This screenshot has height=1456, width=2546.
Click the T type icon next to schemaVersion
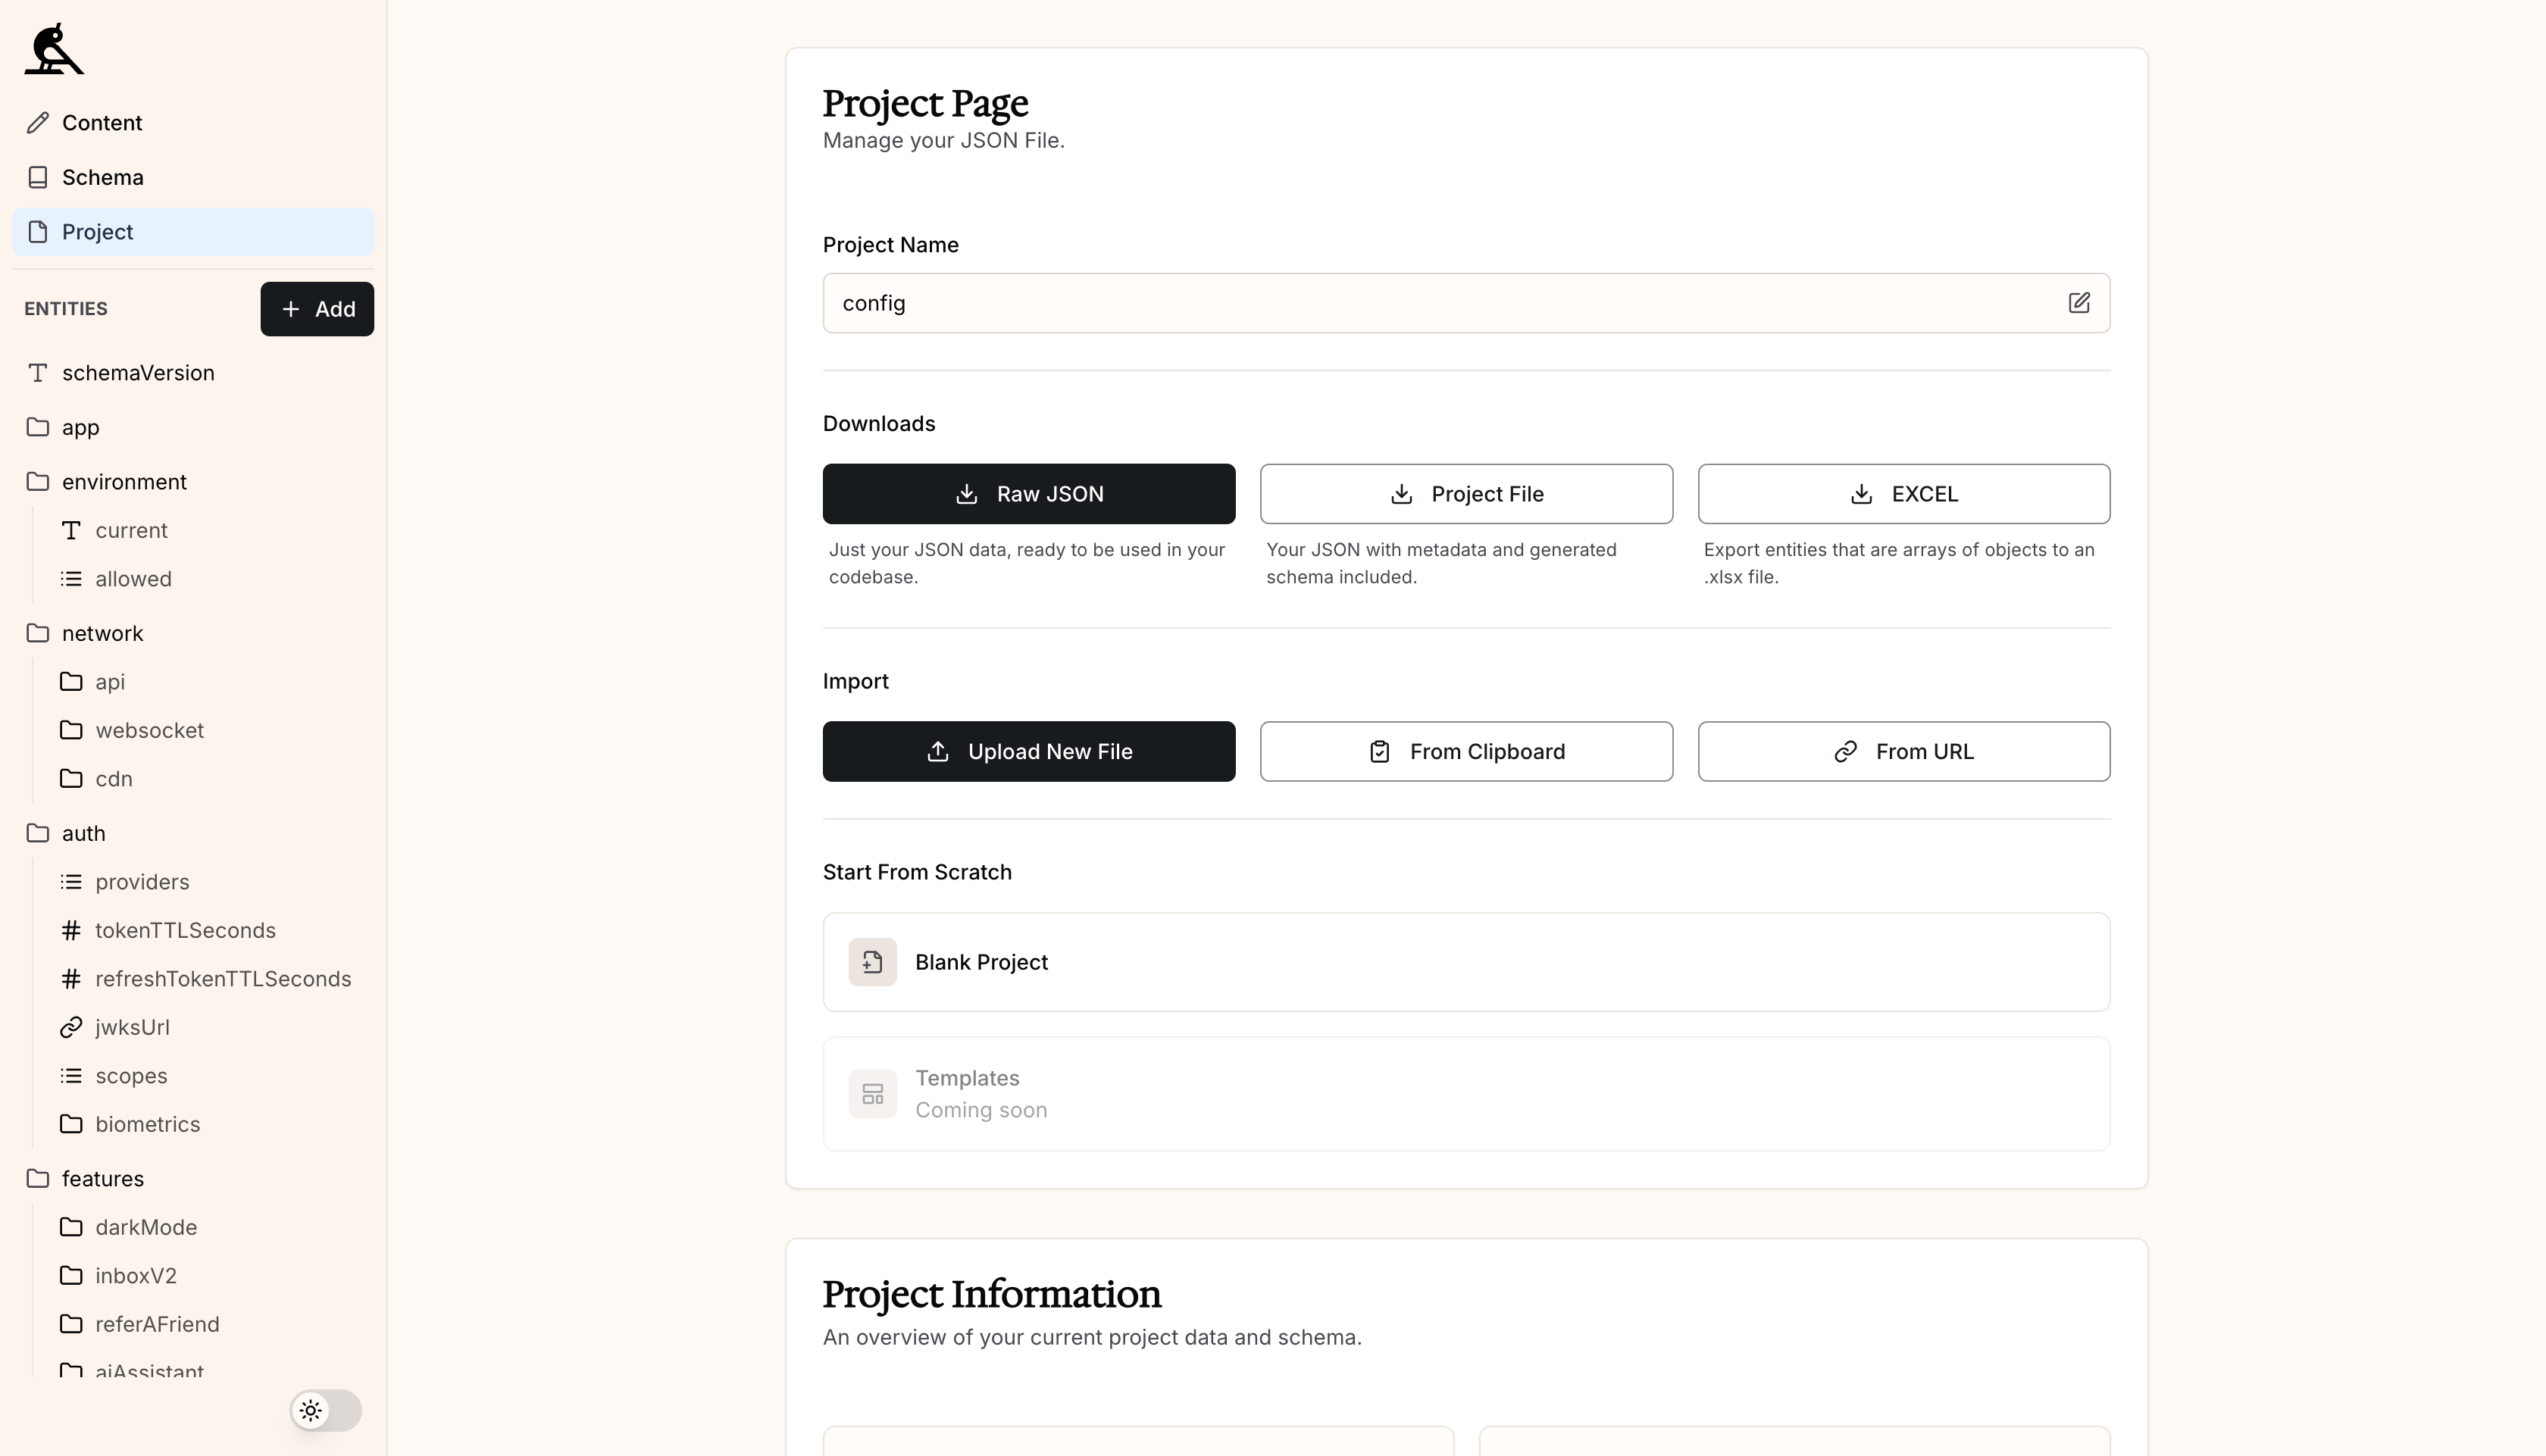pos(38,372)
